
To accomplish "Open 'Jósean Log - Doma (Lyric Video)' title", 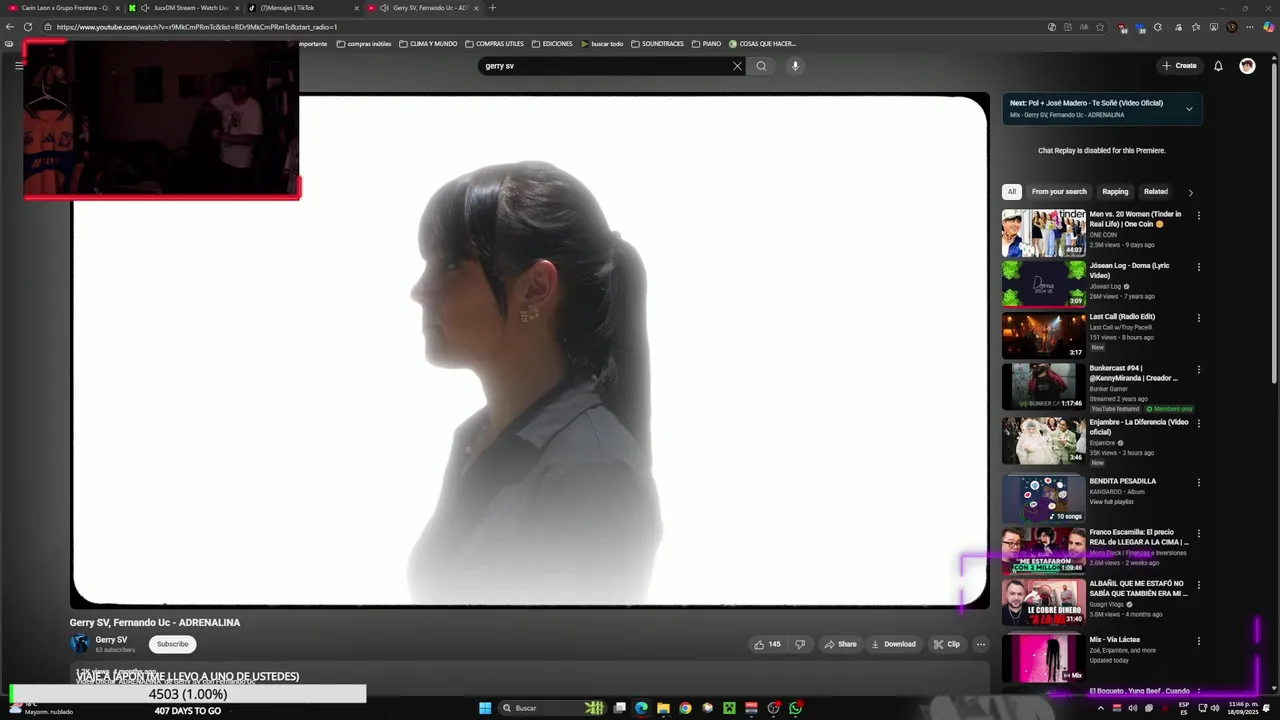I will pyautogui.click(x=1129, y=270).
